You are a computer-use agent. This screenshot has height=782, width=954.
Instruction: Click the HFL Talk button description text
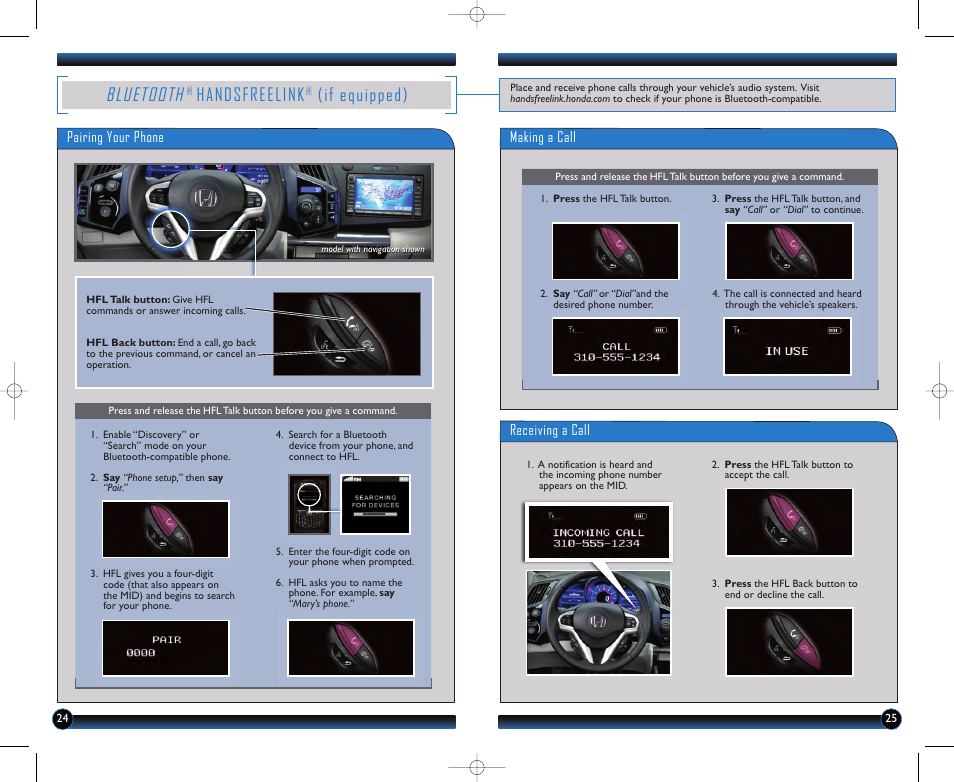tap(165, 305)
